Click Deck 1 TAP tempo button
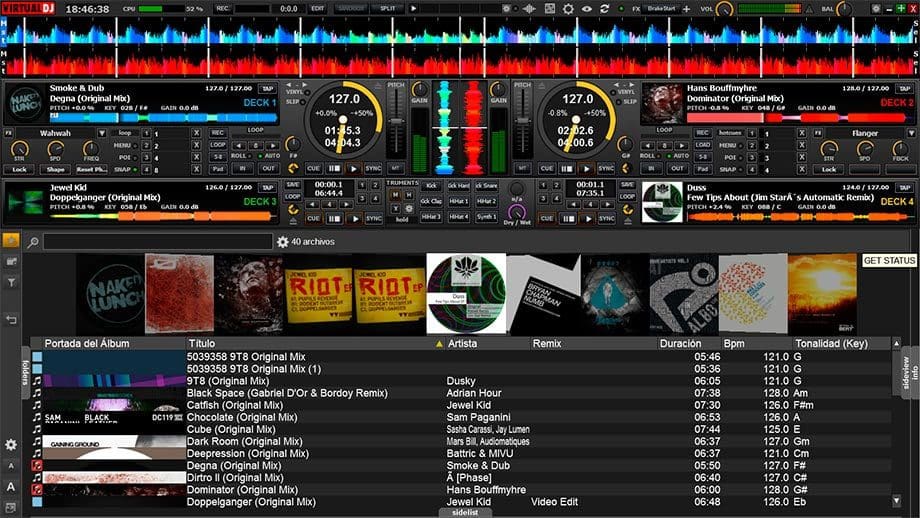The image size is (920, 518). pos(268,89)
